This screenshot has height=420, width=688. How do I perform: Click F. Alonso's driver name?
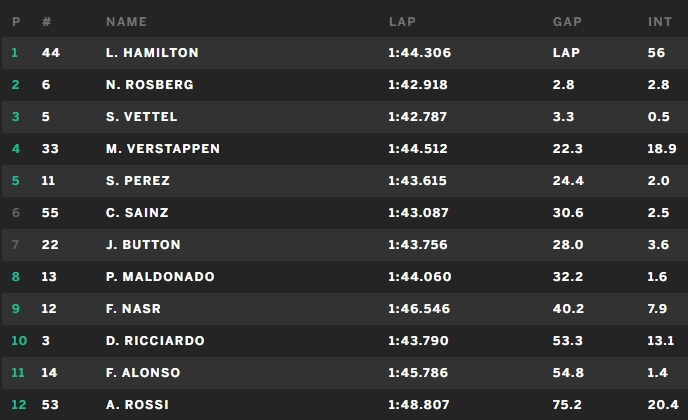pyautogui.click(x=143, y=373)
